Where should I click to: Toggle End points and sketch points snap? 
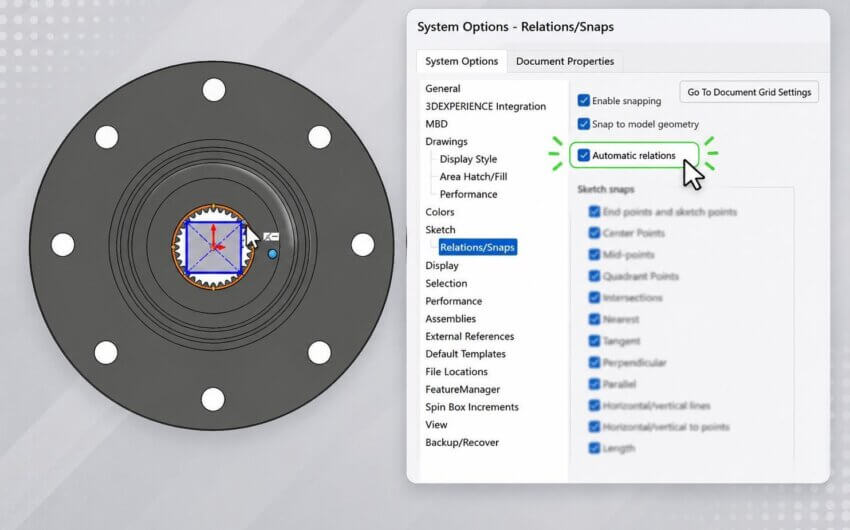click(594, 211)
